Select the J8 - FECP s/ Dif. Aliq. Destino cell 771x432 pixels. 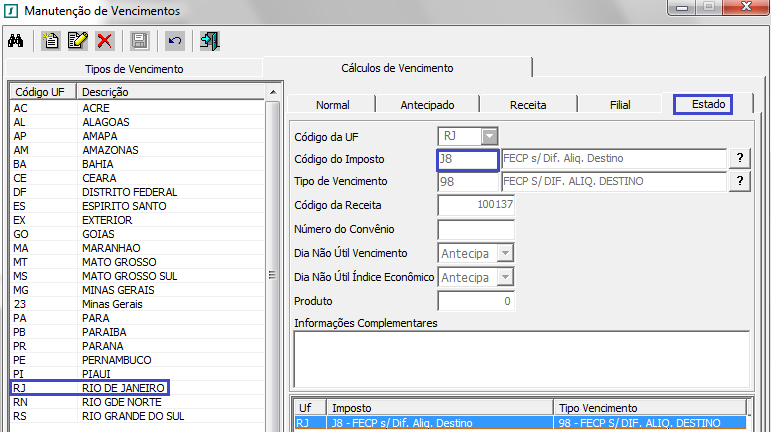[x=440, y=423]
